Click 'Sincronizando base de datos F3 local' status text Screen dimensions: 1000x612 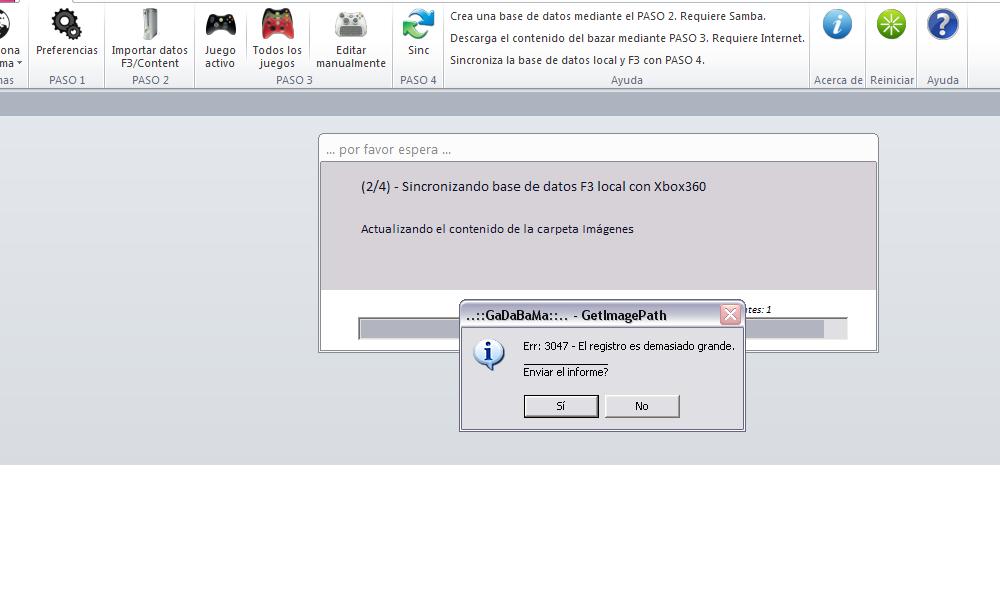coord(533,187)
